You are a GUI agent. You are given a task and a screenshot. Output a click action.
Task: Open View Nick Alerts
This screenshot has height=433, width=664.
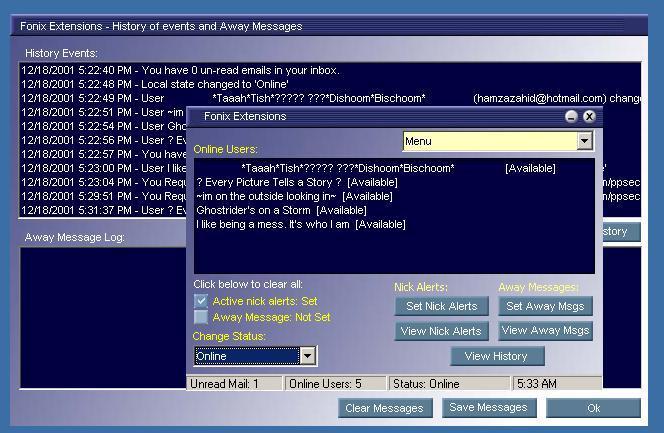[442, 331]
